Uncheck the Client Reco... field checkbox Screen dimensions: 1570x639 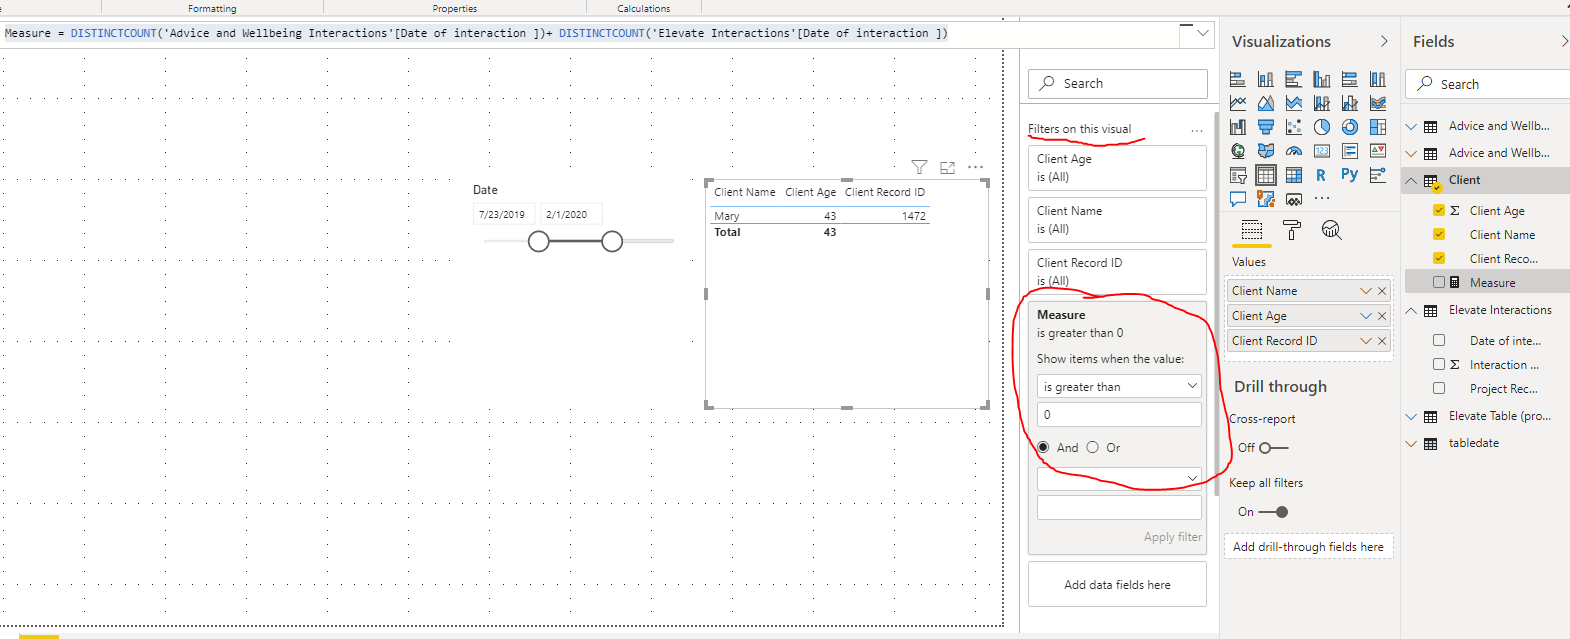pos(1439,258)
